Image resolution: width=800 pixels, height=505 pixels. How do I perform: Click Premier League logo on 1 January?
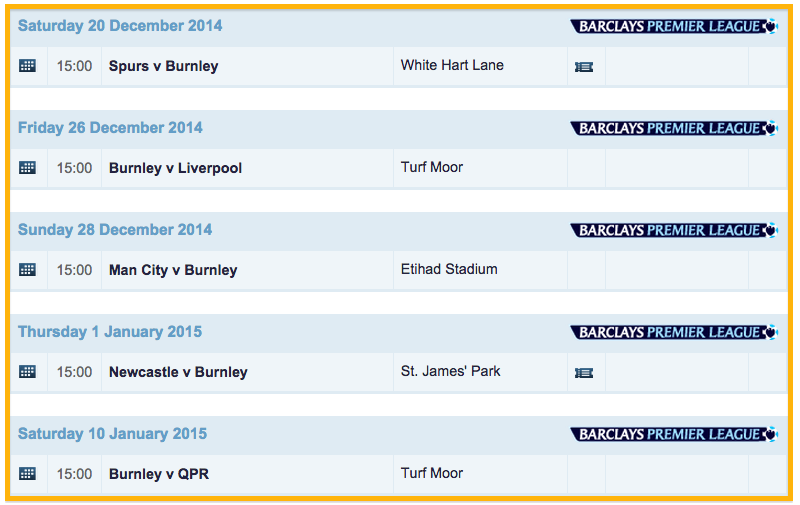674,332
